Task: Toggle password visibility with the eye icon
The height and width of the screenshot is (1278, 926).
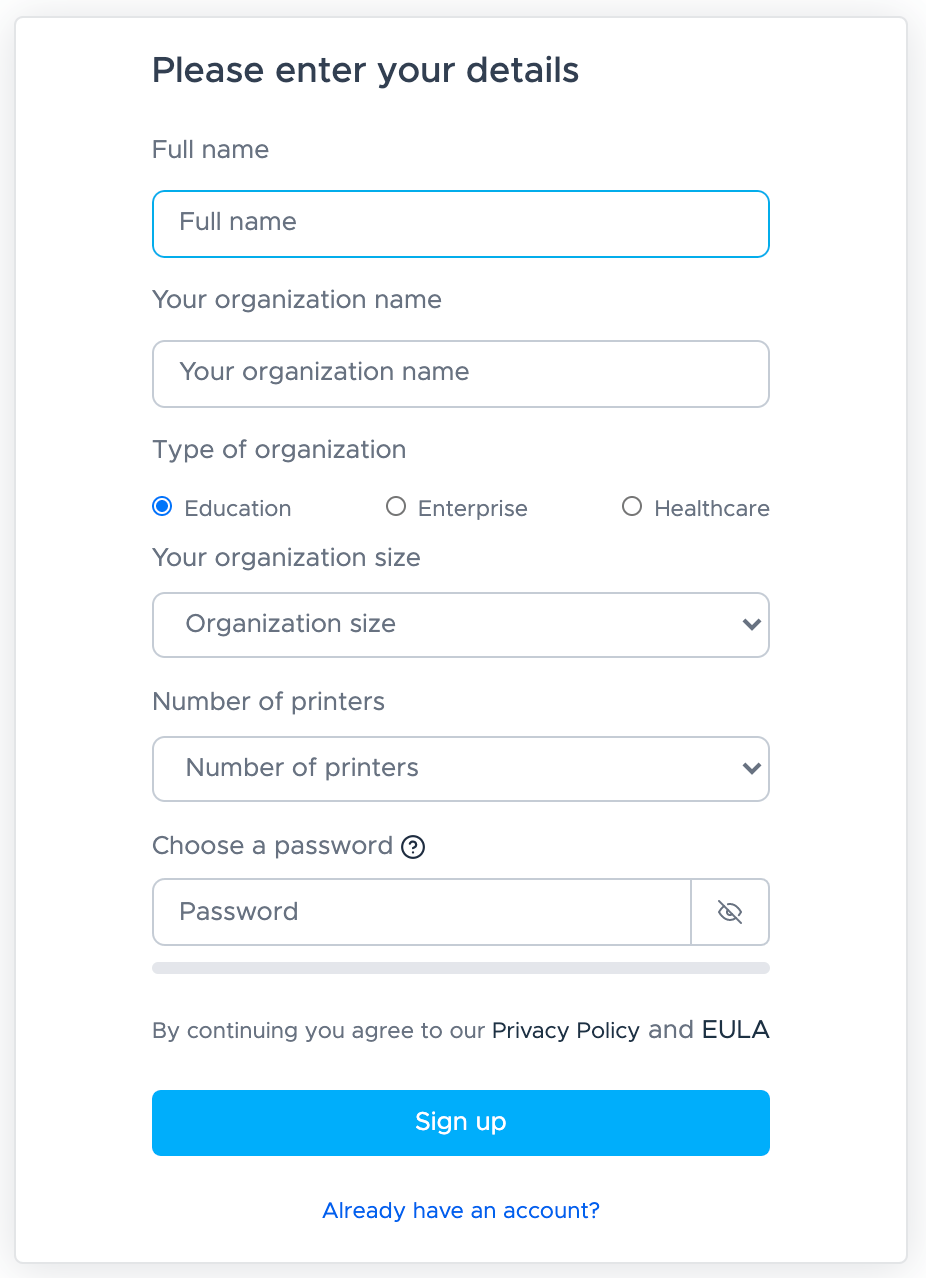Action: point(730,912)
